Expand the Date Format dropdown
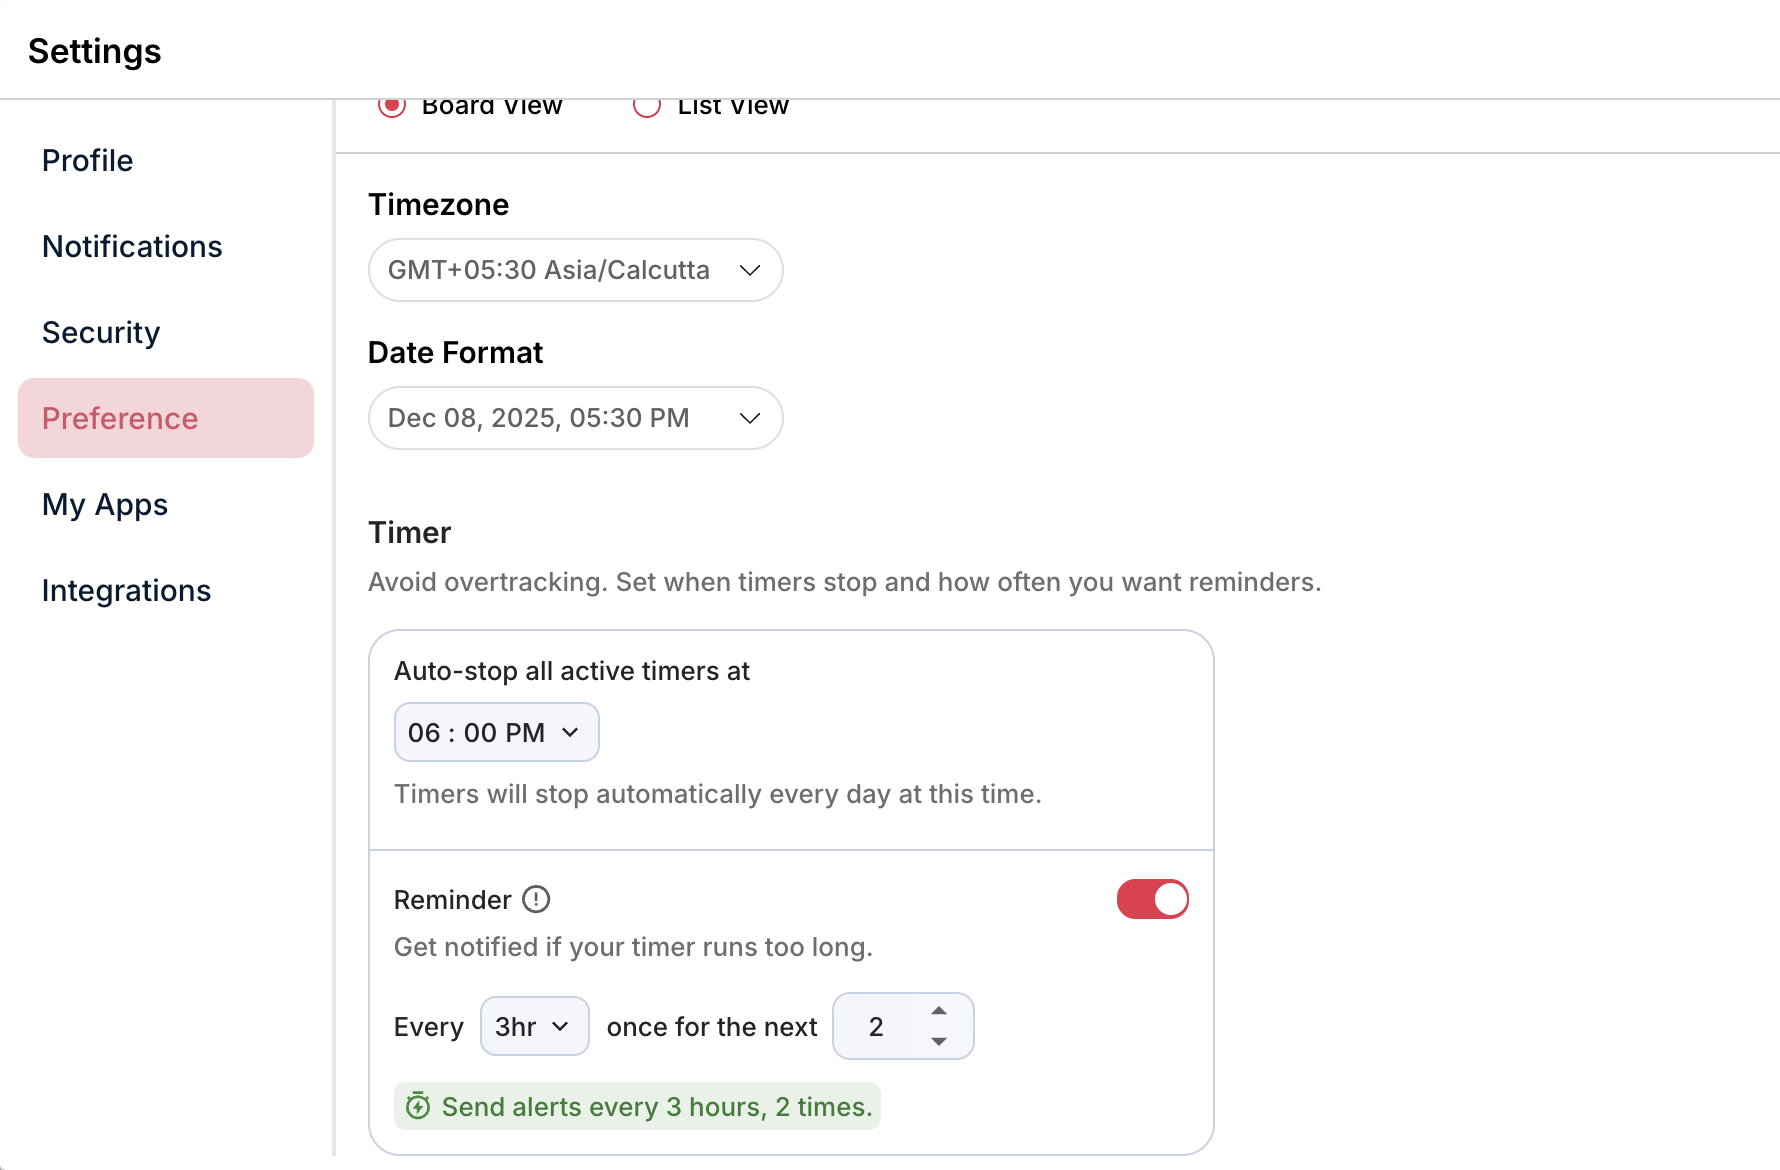The image size is (1780, 1170). tap(575, 418)
